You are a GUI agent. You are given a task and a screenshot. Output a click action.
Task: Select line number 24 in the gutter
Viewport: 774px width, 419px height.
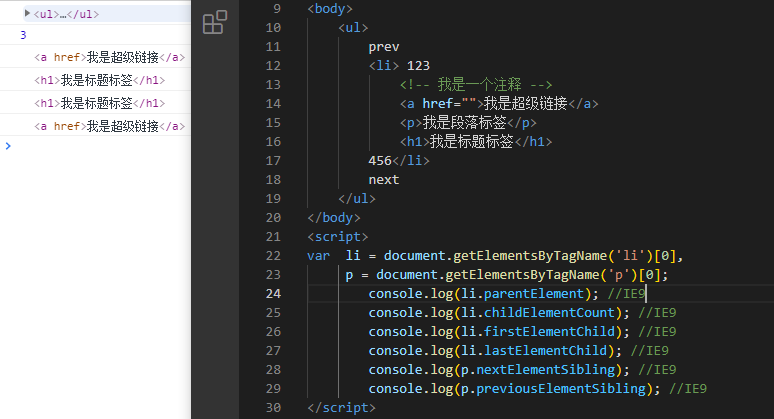tap(273, 294)
